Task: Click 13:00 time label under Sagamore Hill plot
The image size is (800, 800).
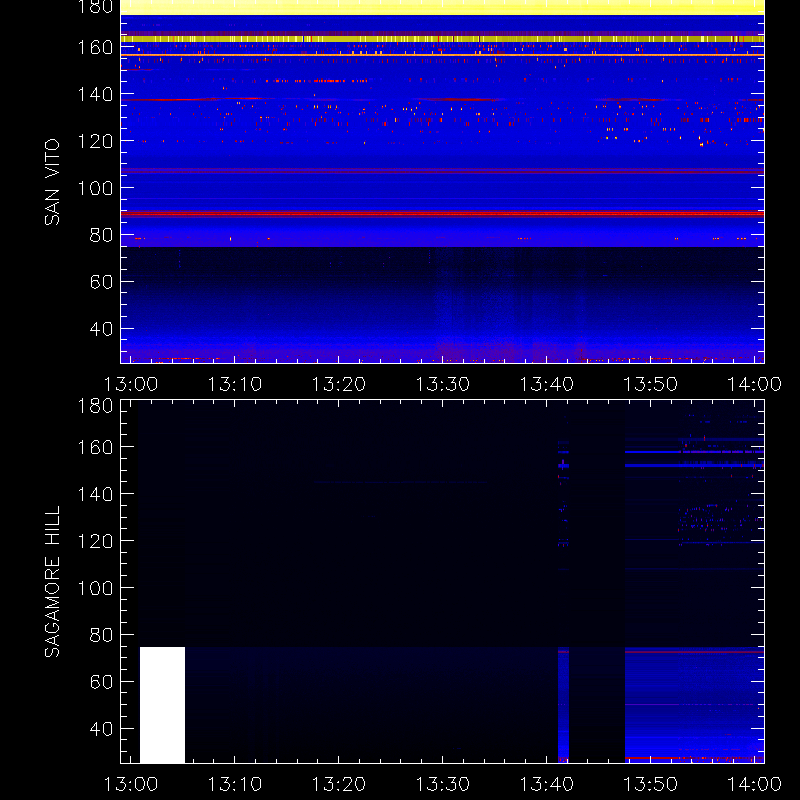Action: pos(131,784)
